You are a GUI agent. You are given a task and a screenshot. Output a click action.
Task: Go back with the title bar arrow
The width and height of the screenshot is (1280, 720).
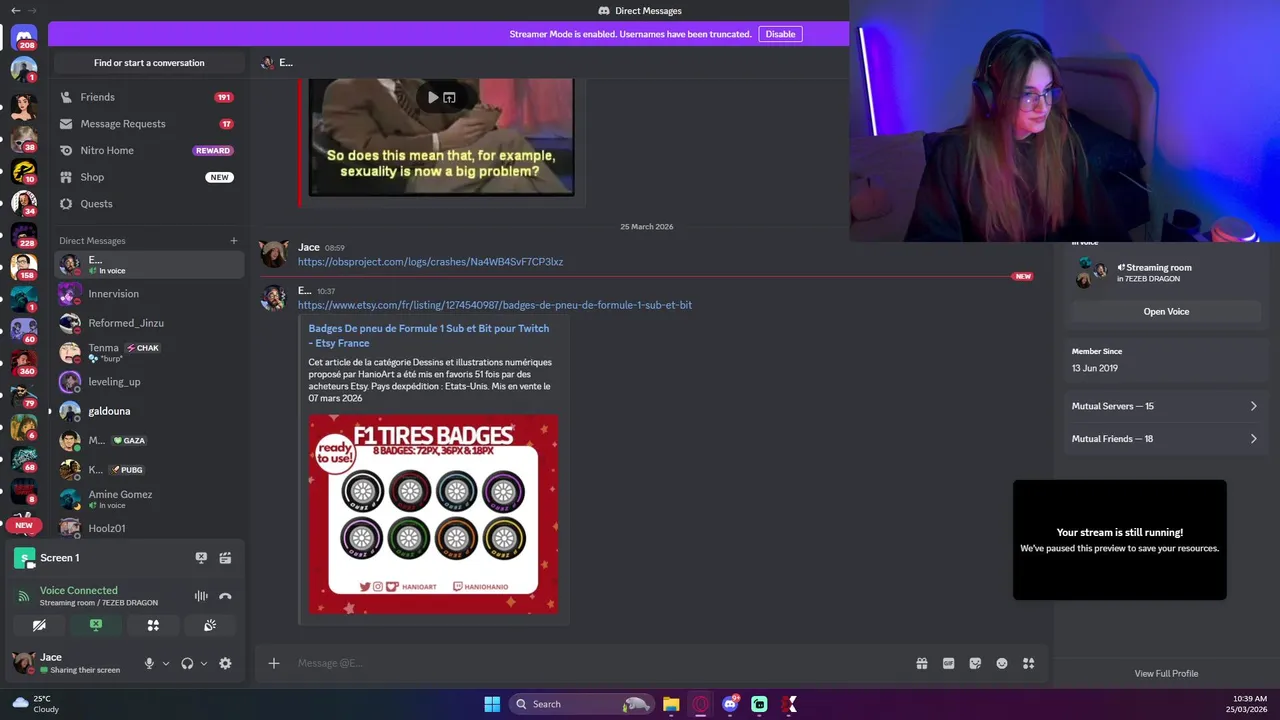[x=15, y=10]
